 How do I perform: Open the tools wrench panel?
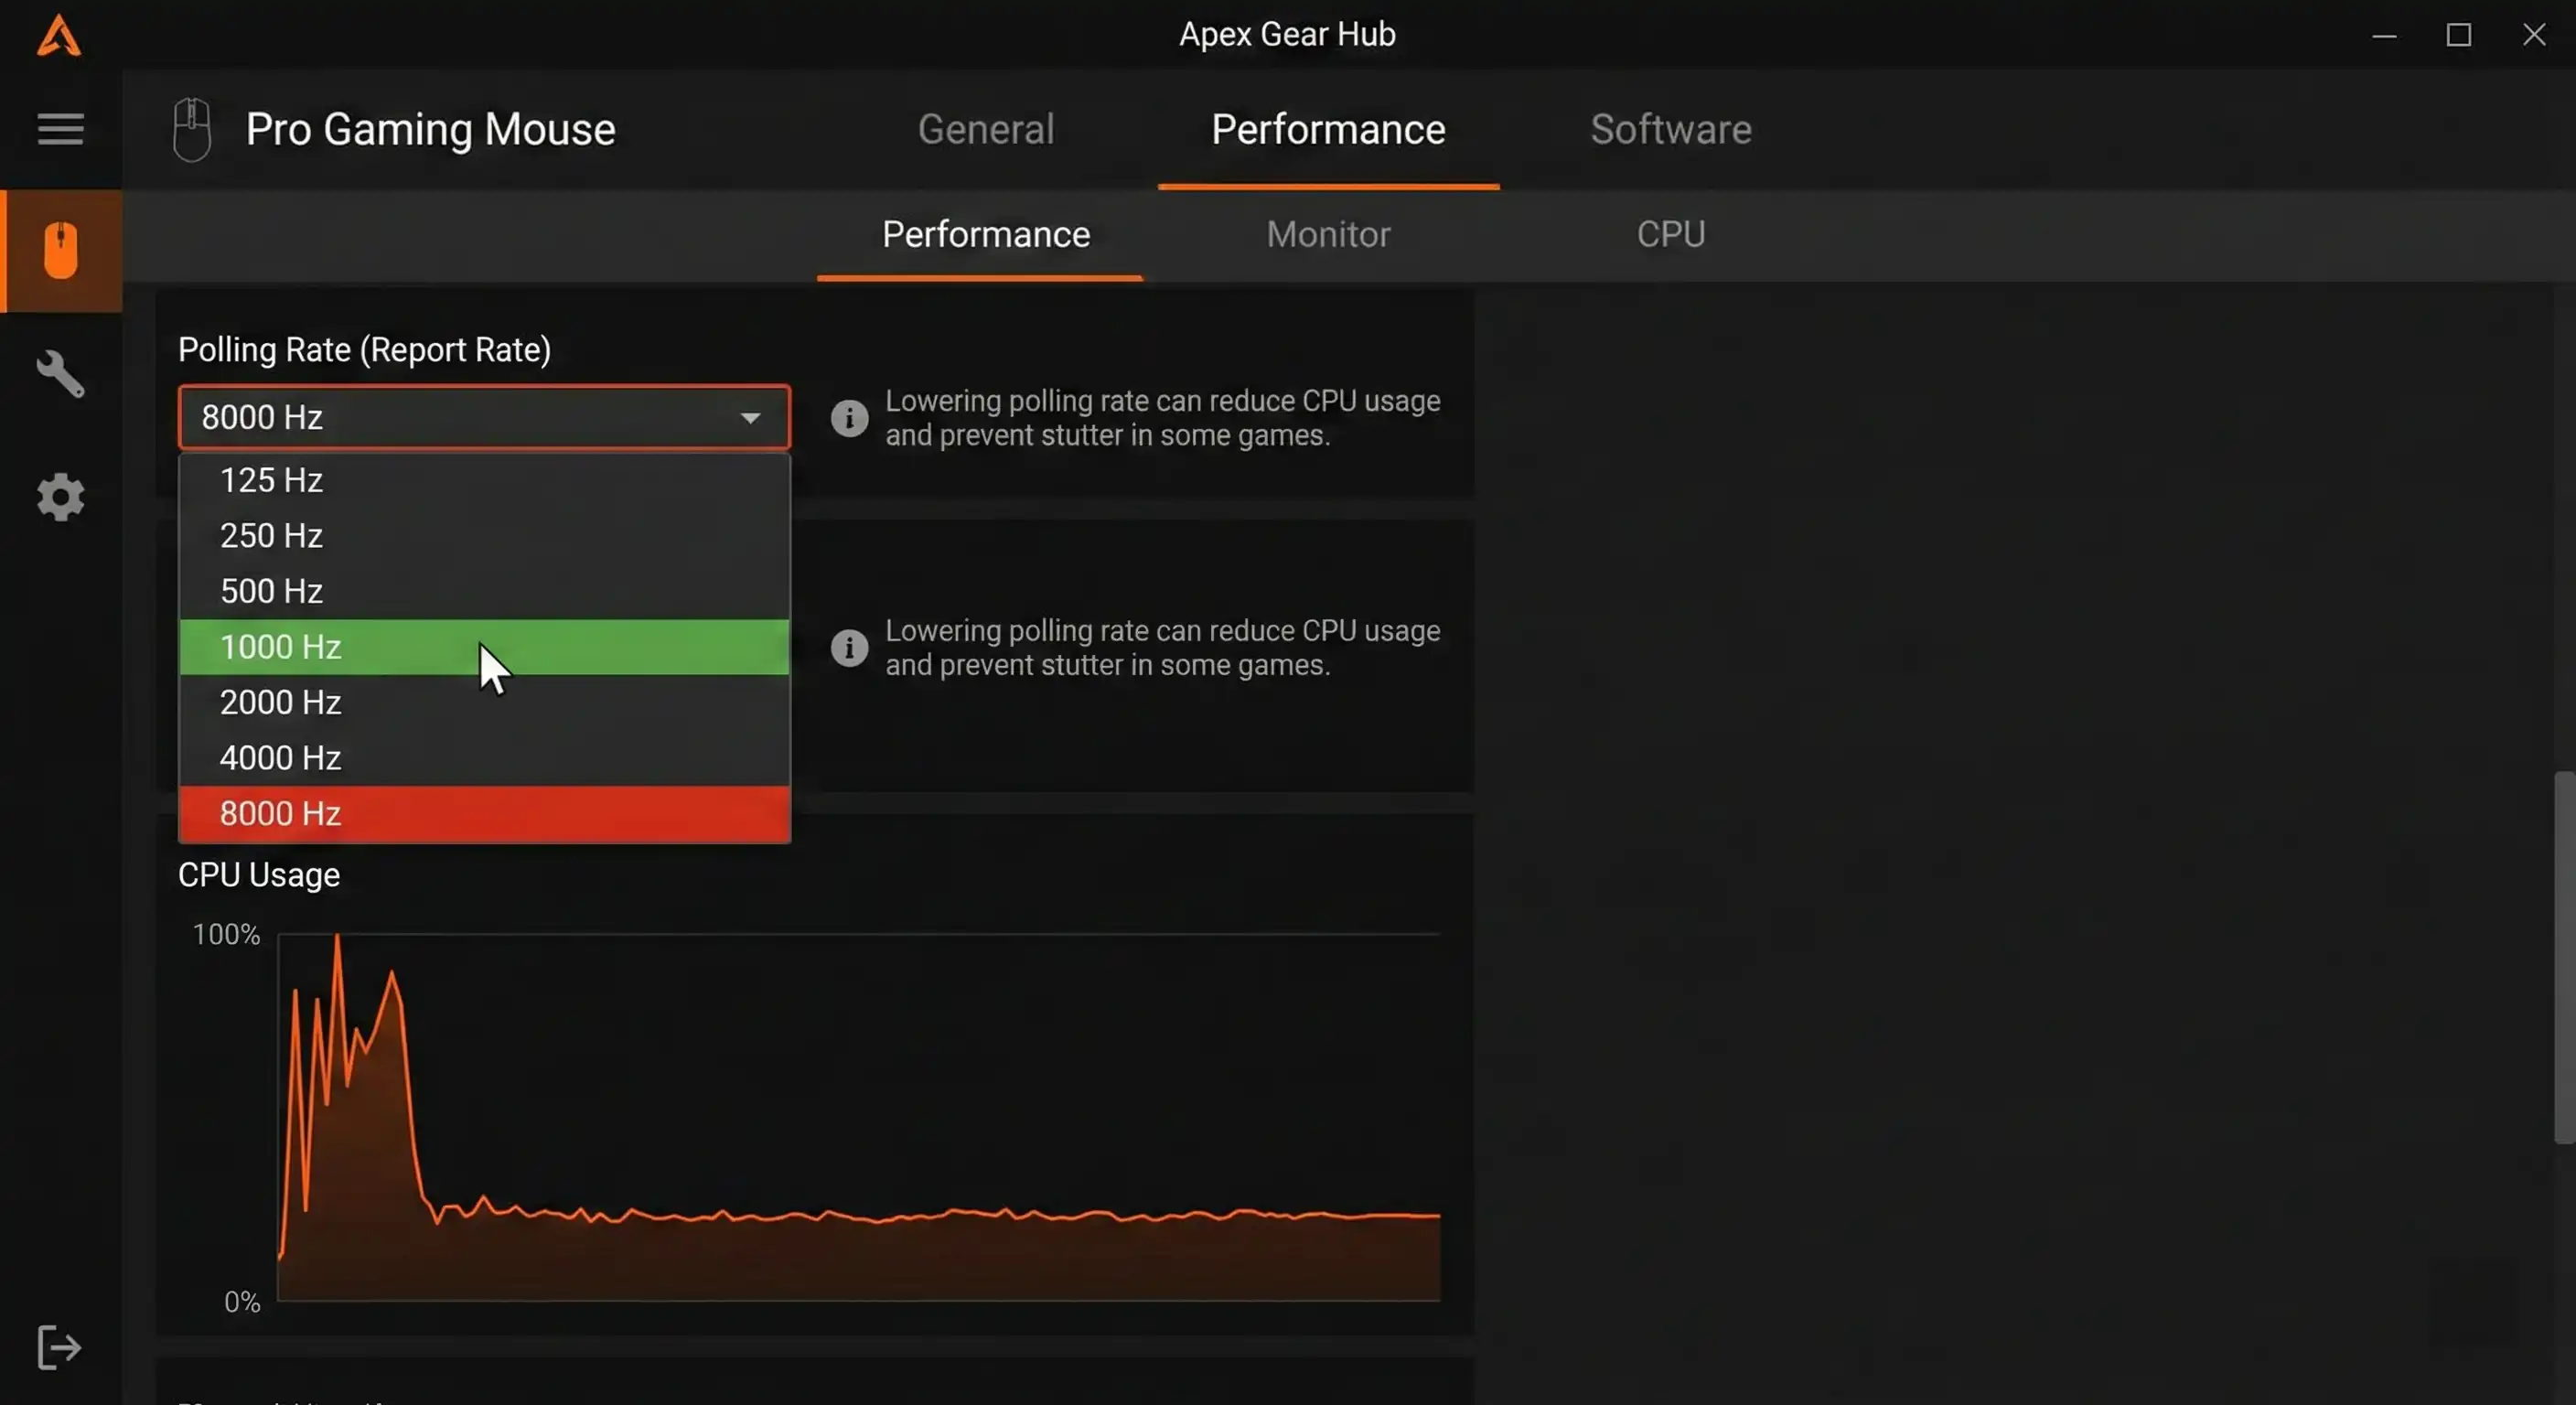[x=59, y=374]
